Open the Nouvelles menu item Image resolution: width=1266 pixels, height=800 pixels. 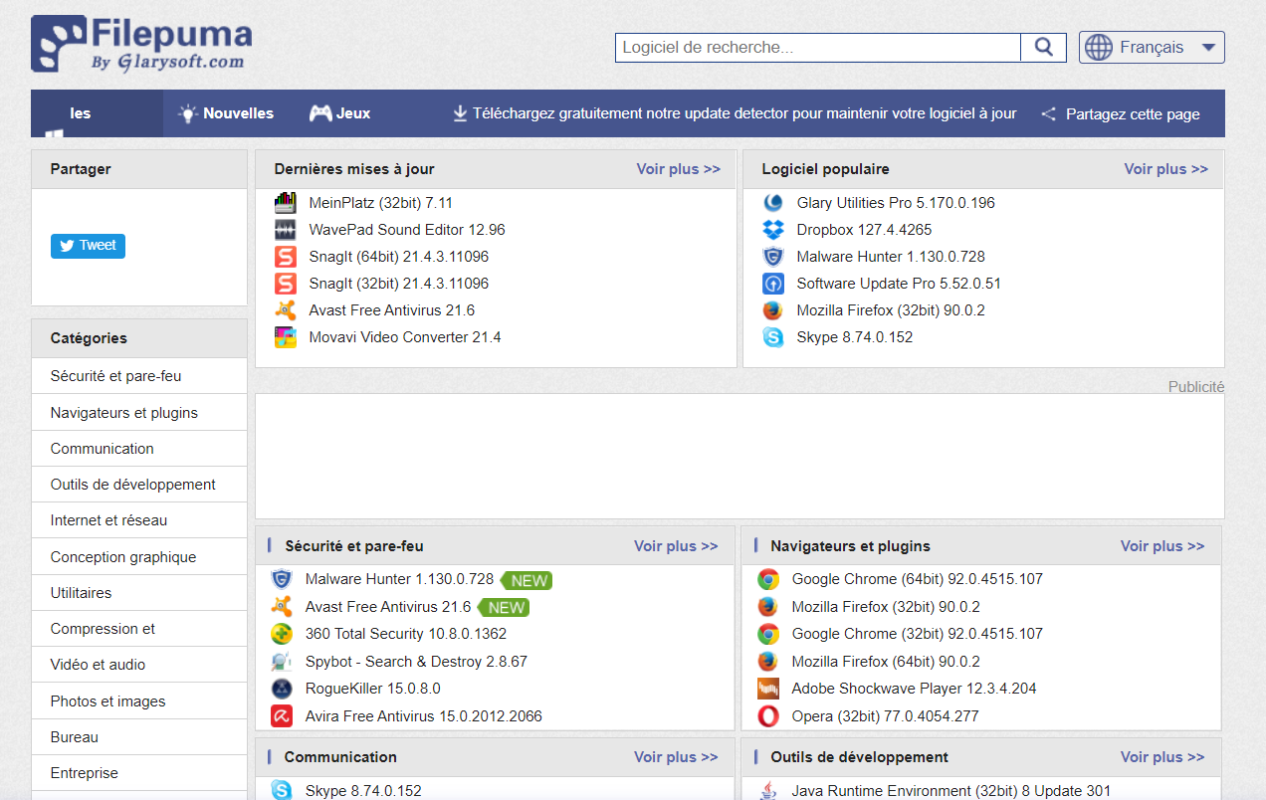tap(226, 113)
